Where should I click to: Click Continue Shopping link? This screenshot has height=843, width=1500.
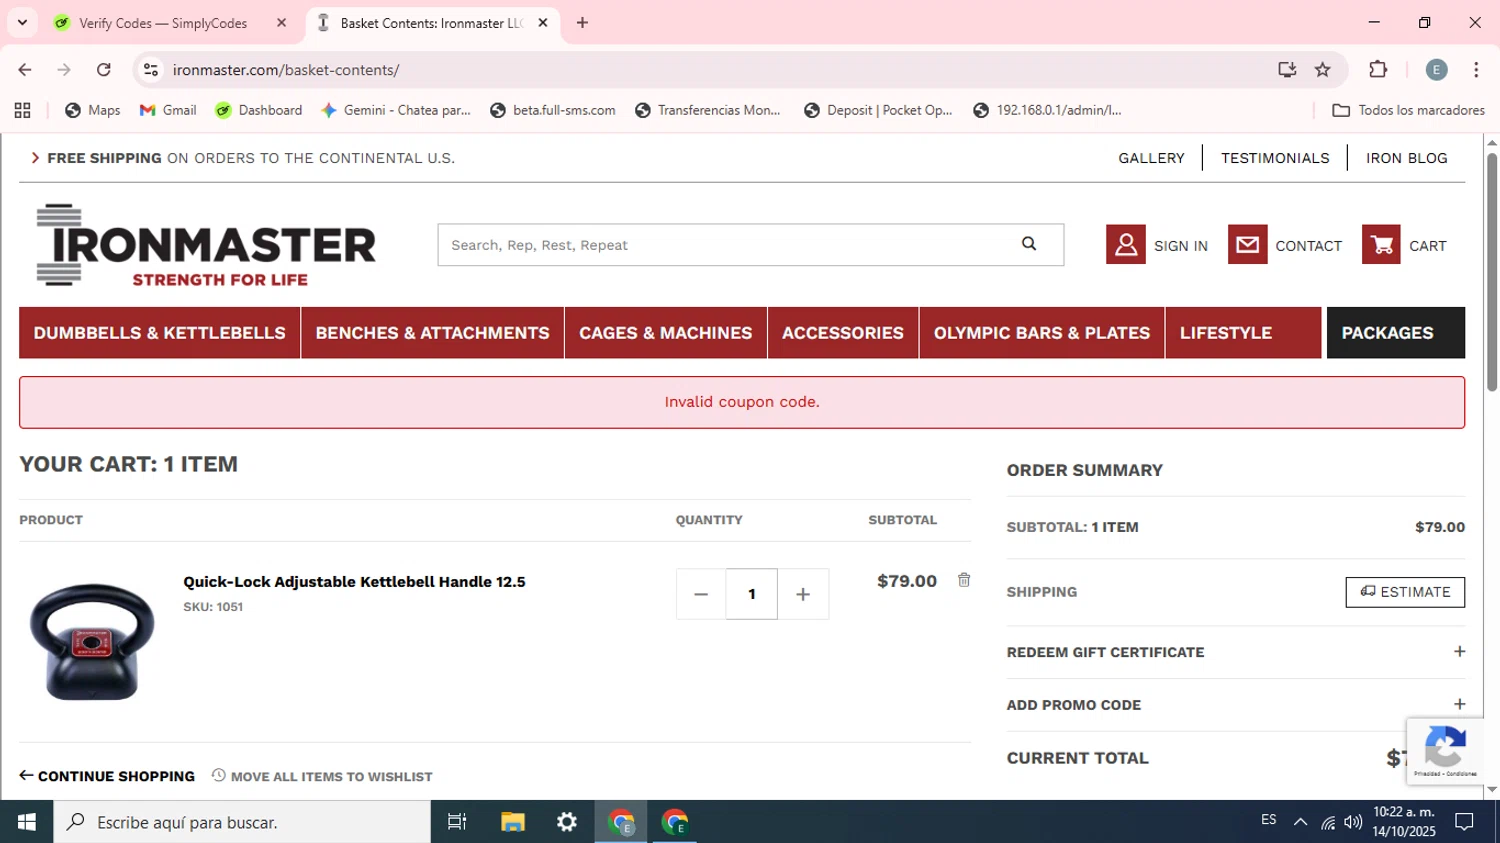107,776
